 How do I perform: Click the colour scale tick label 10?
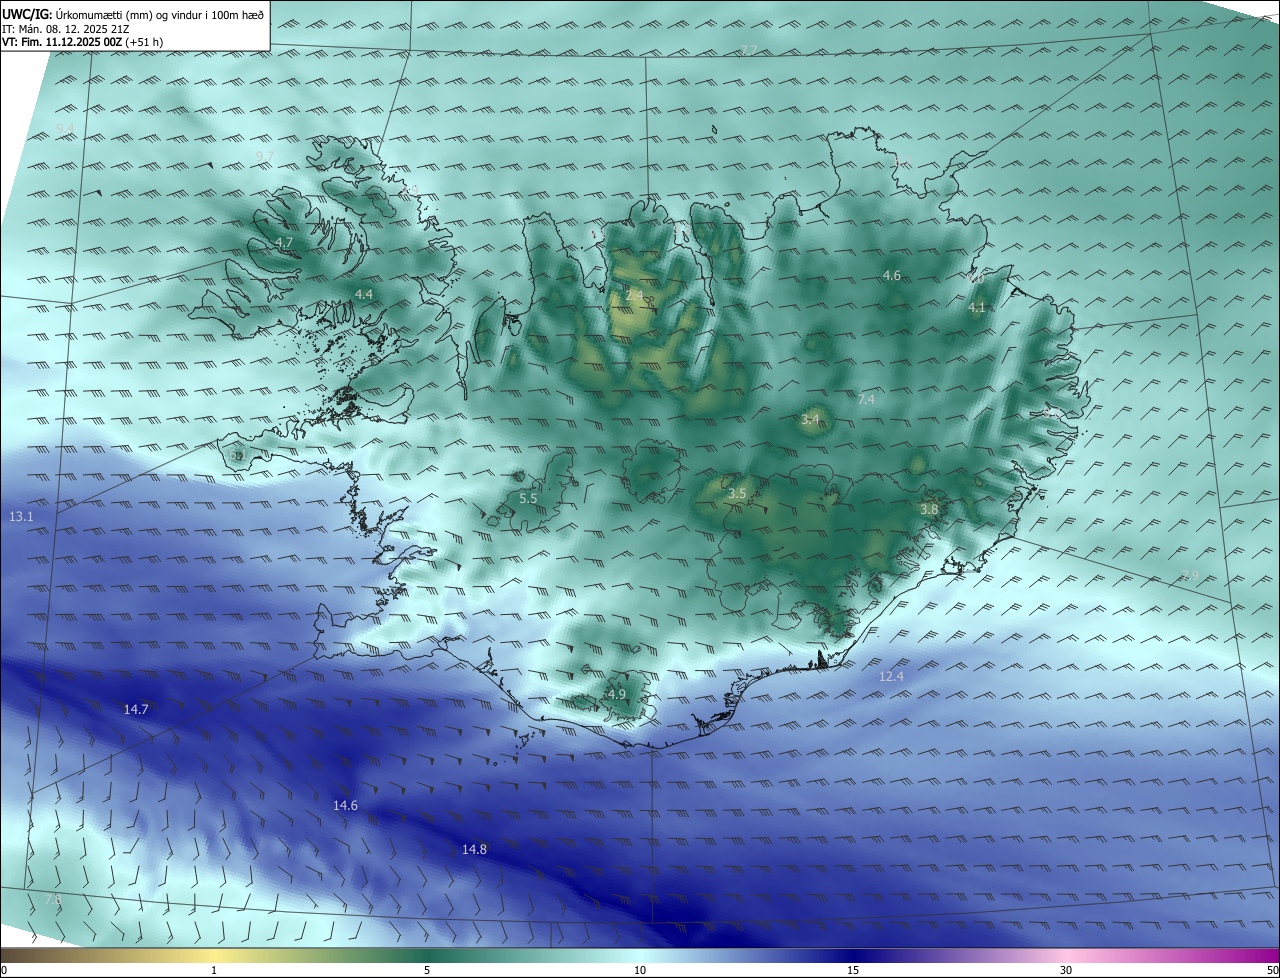pyautogui.click(x=640, y=970)
